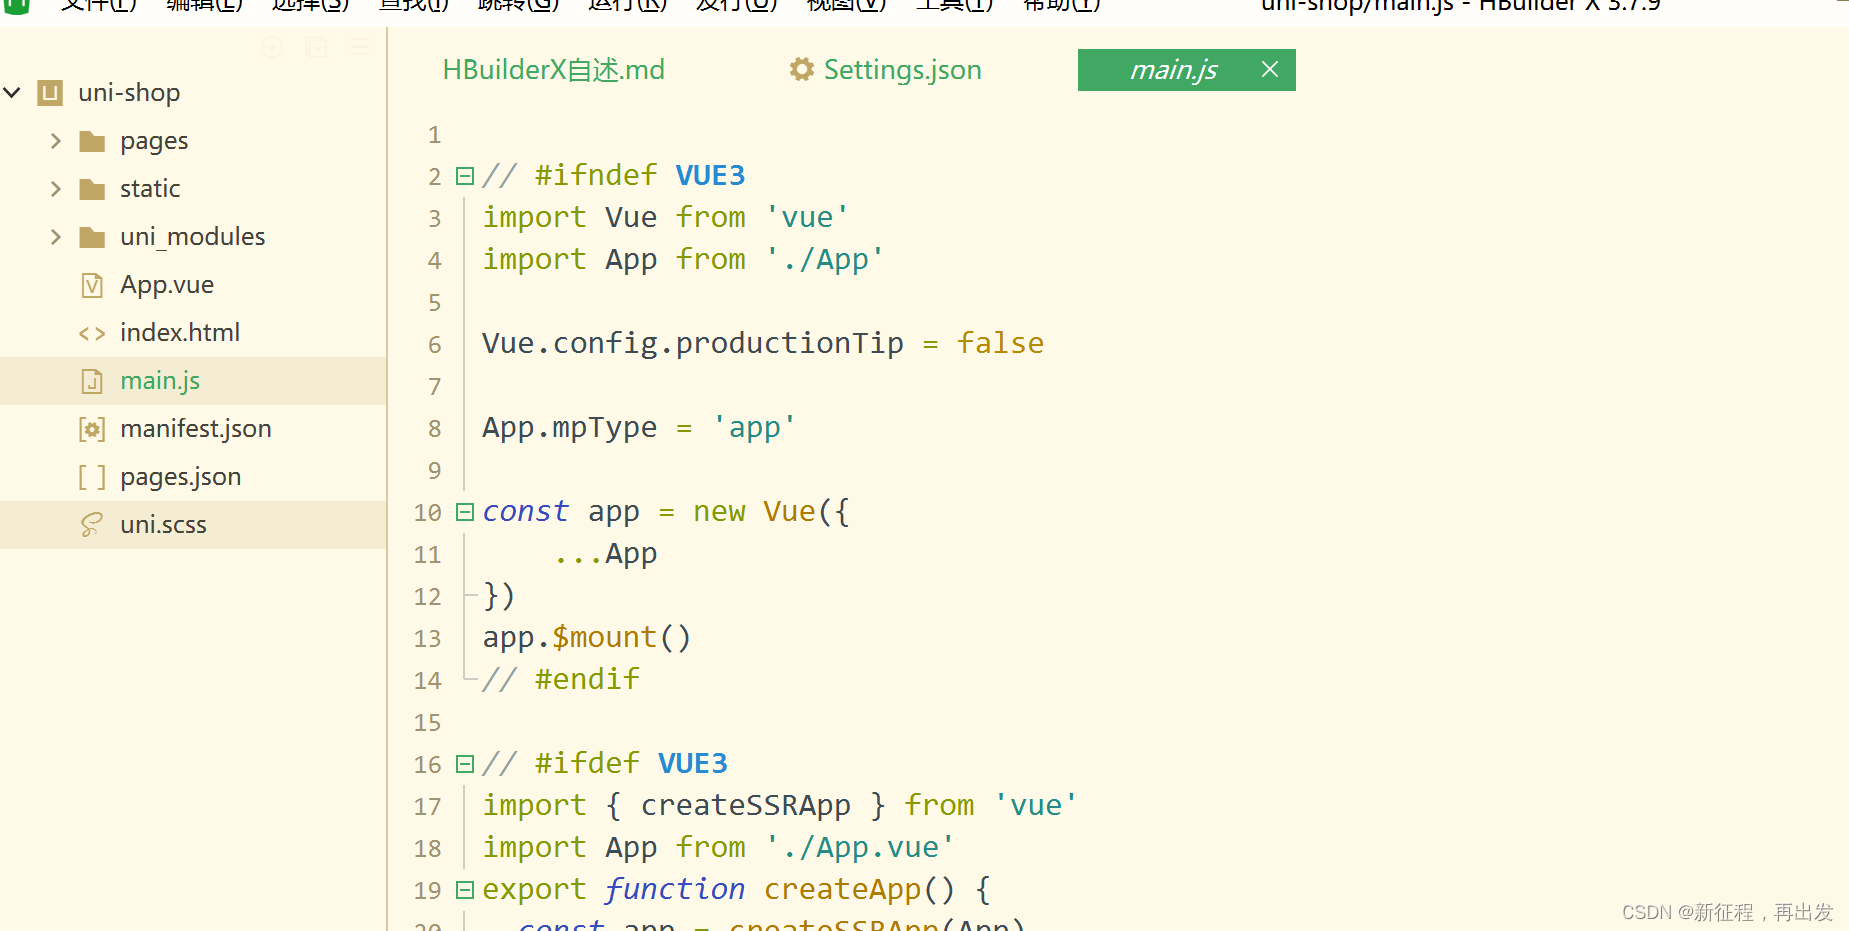Image resolution: width=1849 pixels, height=931 pixels.
Task: Expand the uni_modules folder chevron
Action: click(x=56, y=237)
